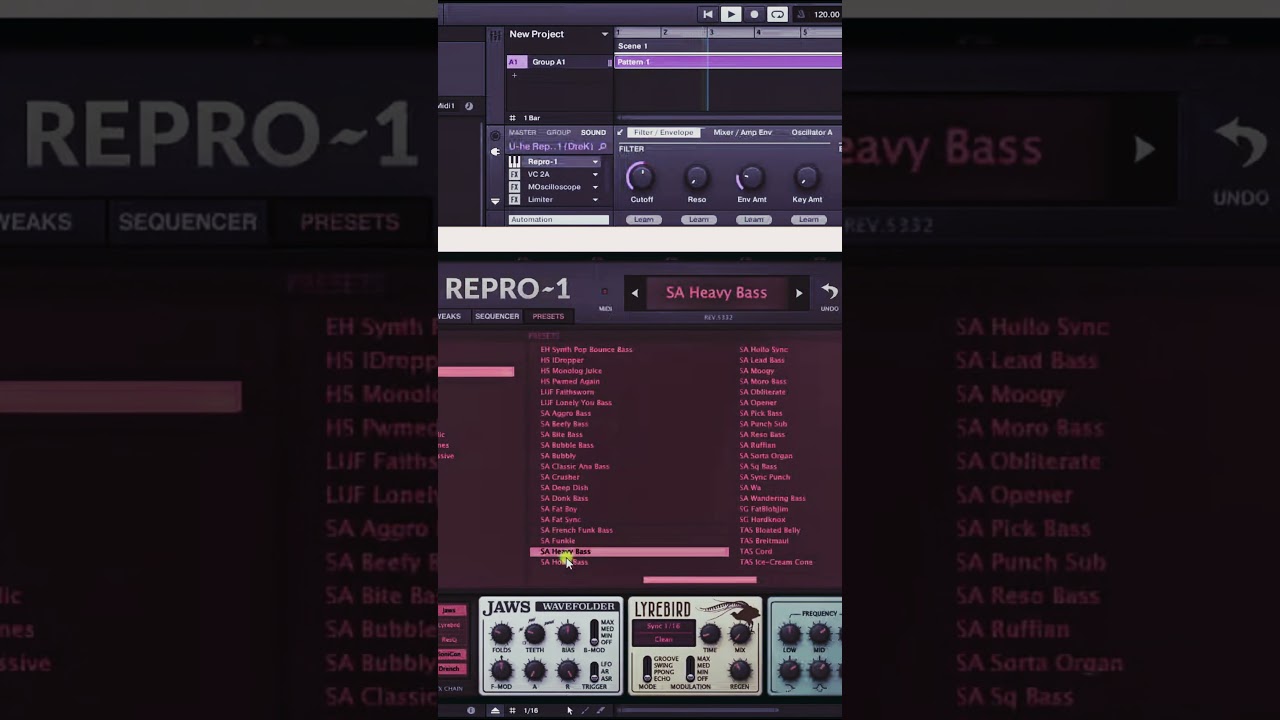Viewport: 1280px width, 720px height.
Task: Toggle the MODE switch in Lyrebird
Action: pos(646,669)
